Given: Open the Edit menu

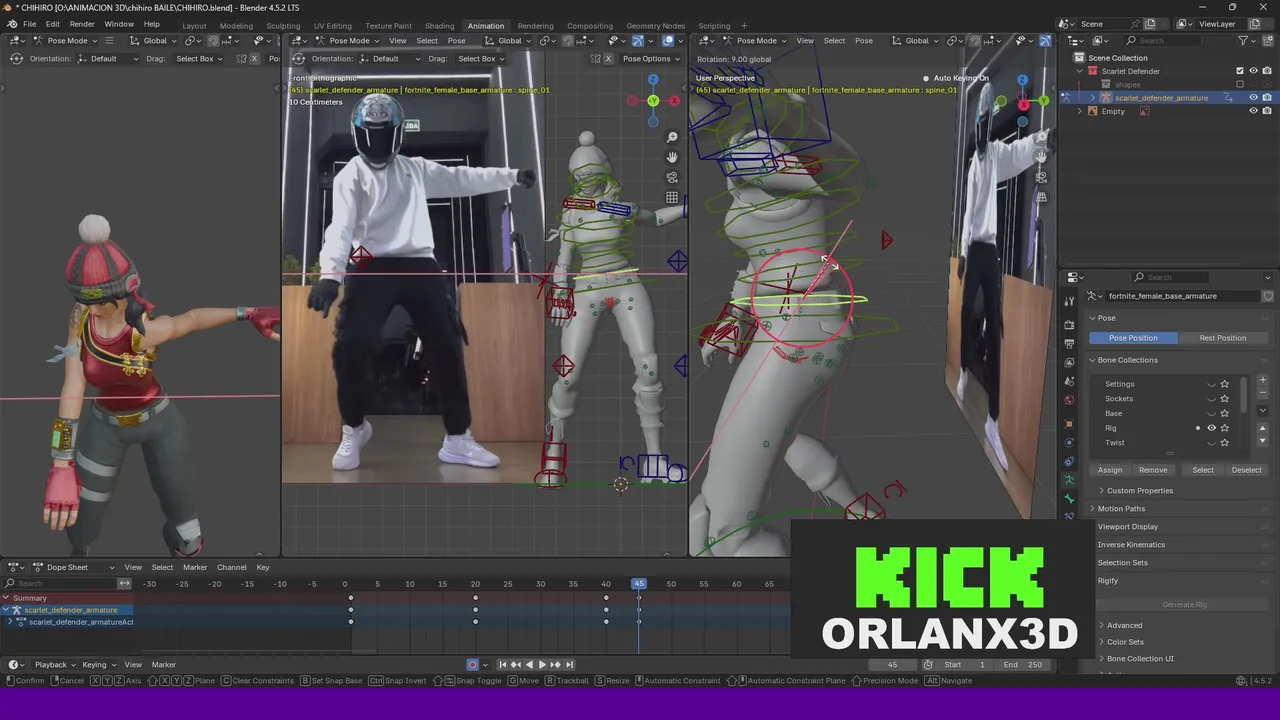Looking at the screenshot, I should (52, 24).
